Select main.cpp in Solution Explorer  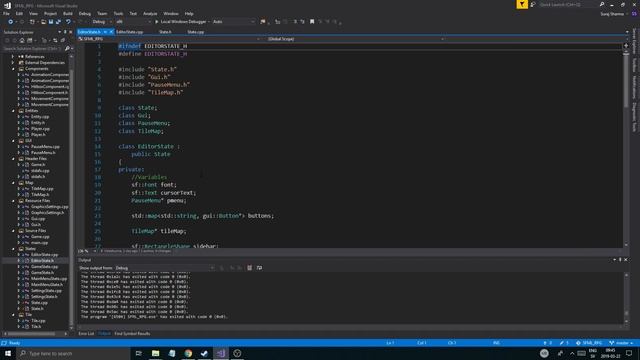tap(40, 242)
